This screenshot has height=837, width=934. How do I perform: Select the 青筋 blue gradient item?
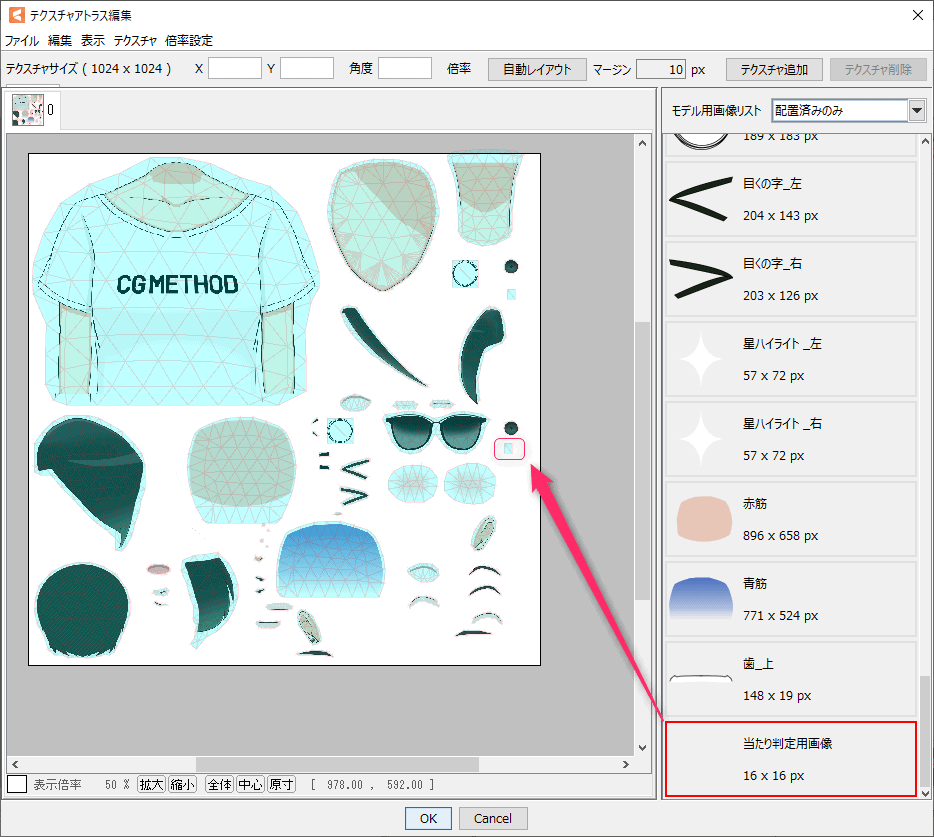[790, 599]
